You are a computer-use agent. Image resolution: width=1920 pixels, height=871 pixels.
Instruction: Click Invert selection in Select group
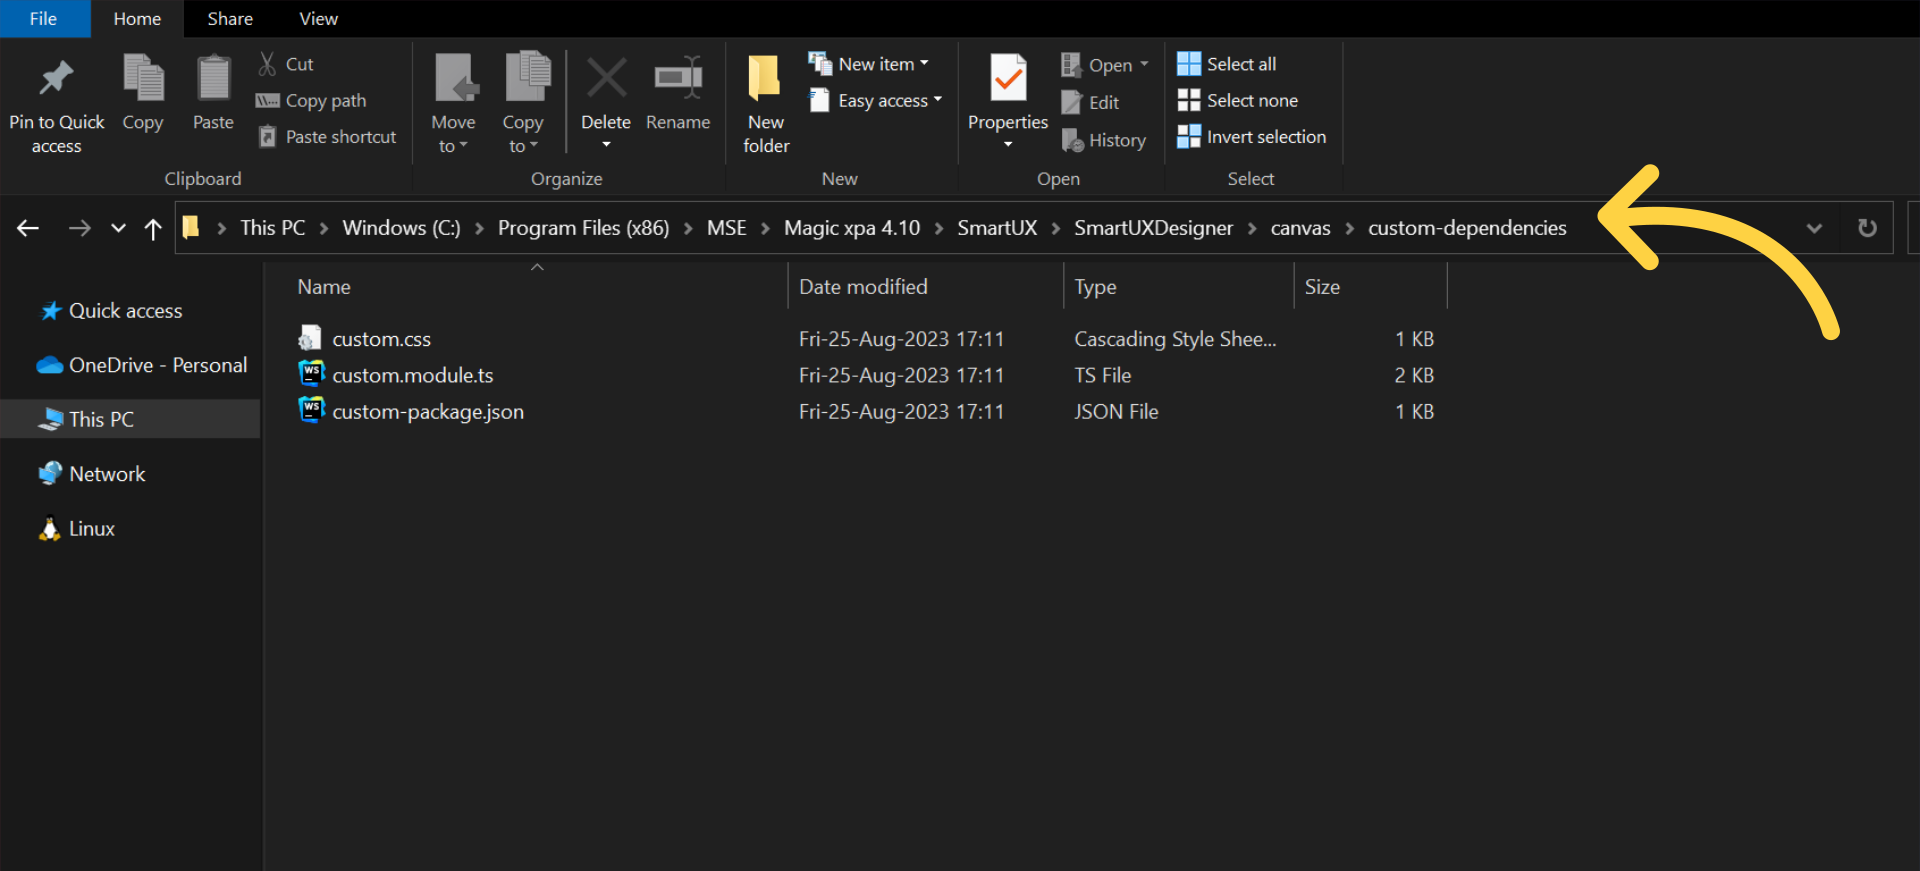[1265, 137]
